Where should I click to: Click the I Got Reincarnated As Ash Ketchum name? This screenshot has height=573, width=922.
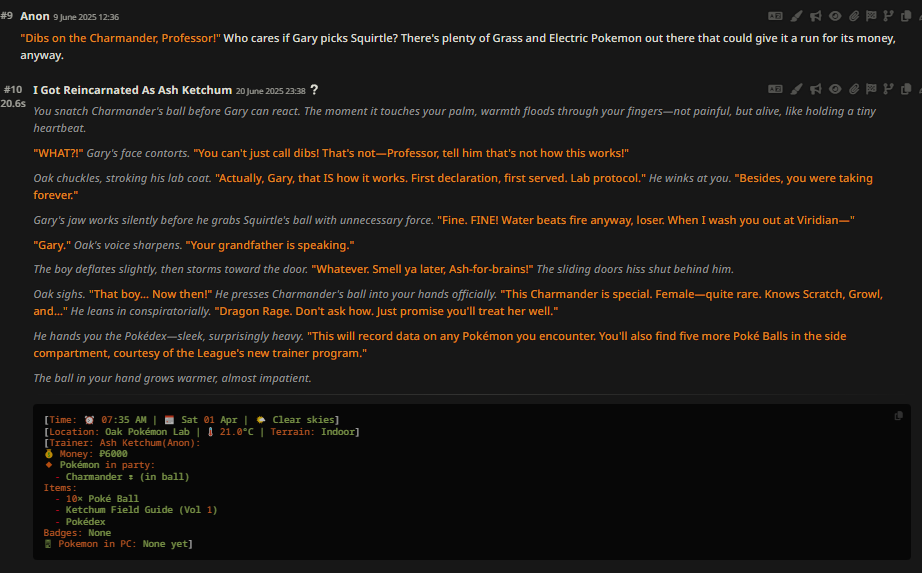click(x=133, y=90)
